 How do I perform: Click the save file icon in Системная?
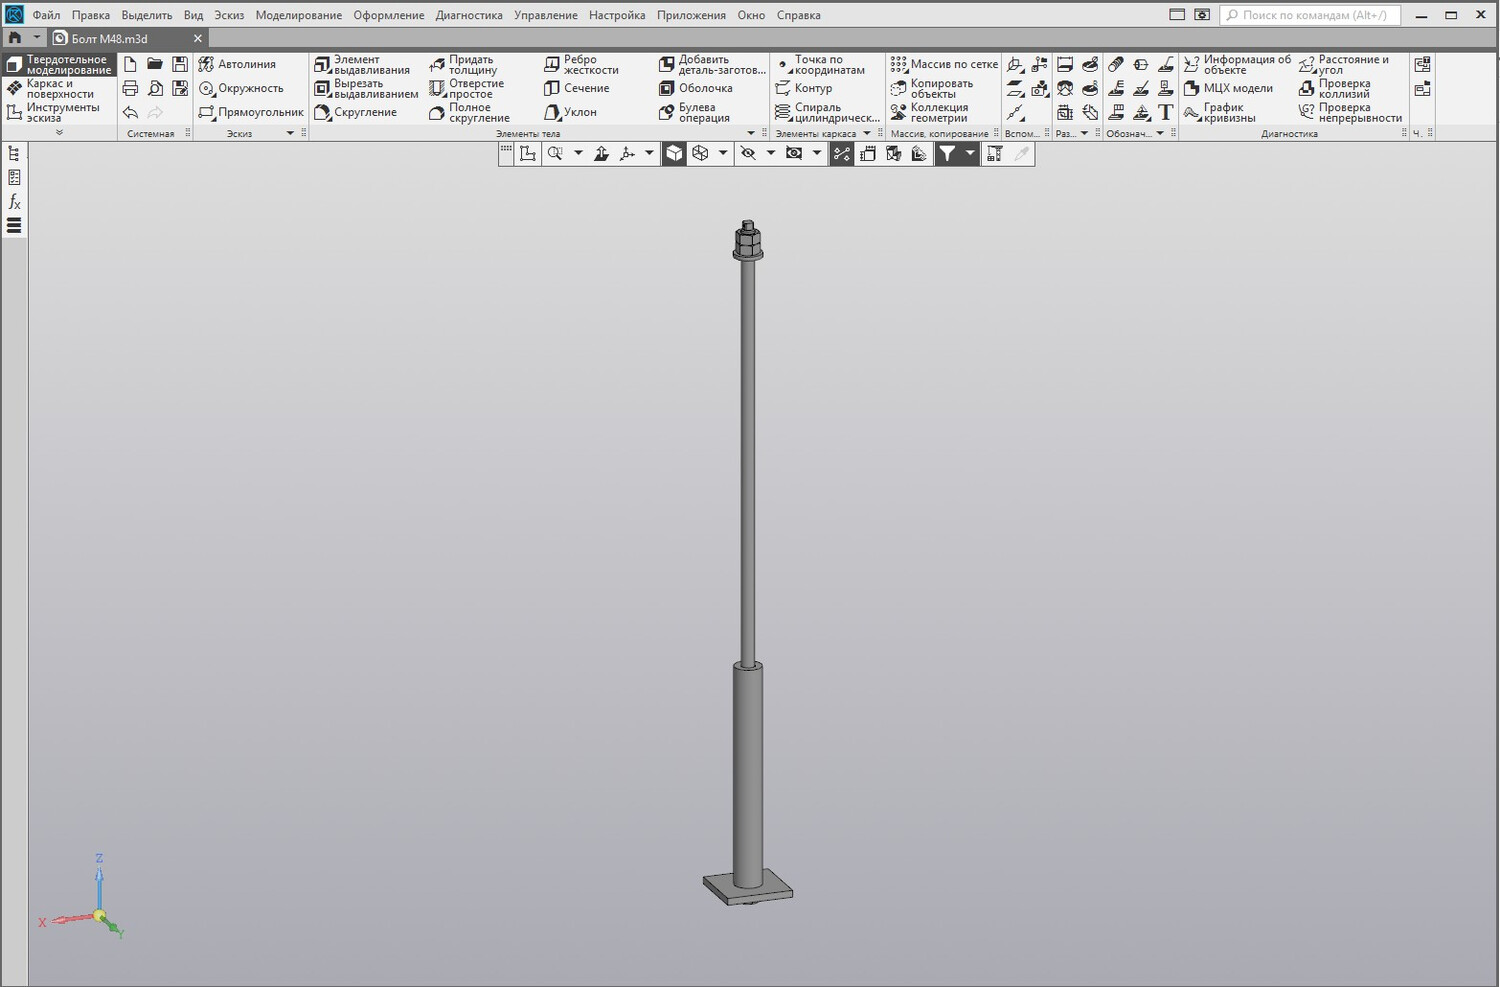pyautogui.click(x=180, y=64)
